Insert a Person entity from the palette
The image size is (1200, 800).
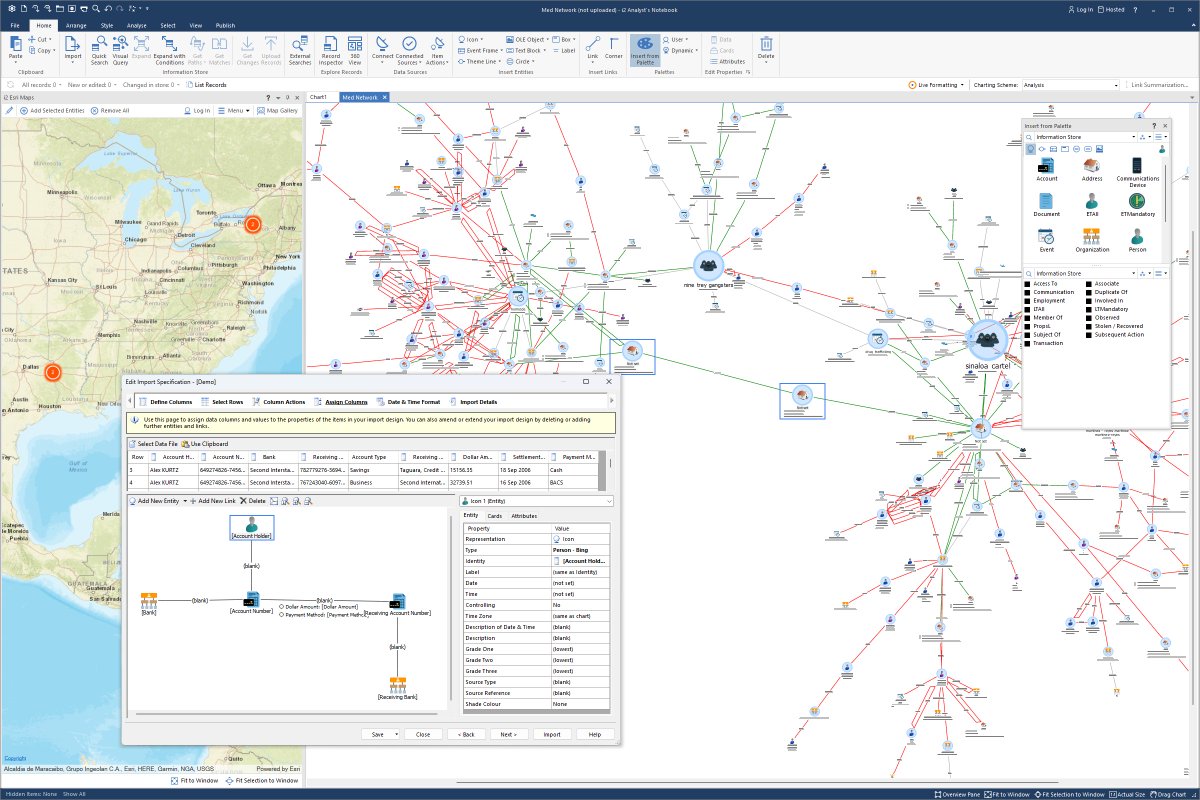point(1137,238)
